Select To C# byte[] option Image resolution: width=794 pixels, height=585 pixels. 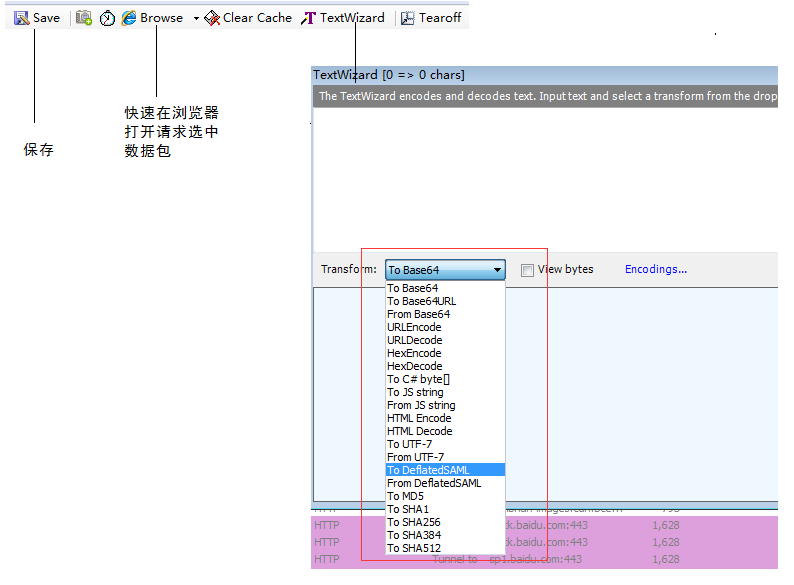coord(445,379)
